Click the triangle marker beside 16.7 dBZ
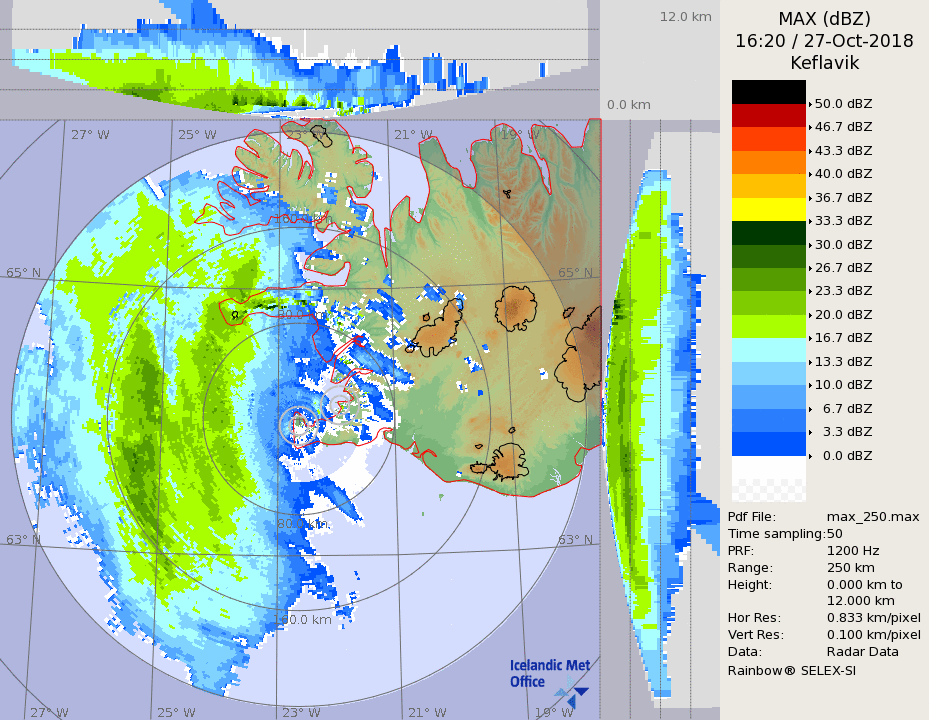Image resolution: width=929 pixels, height=720 pixels. 810,338
